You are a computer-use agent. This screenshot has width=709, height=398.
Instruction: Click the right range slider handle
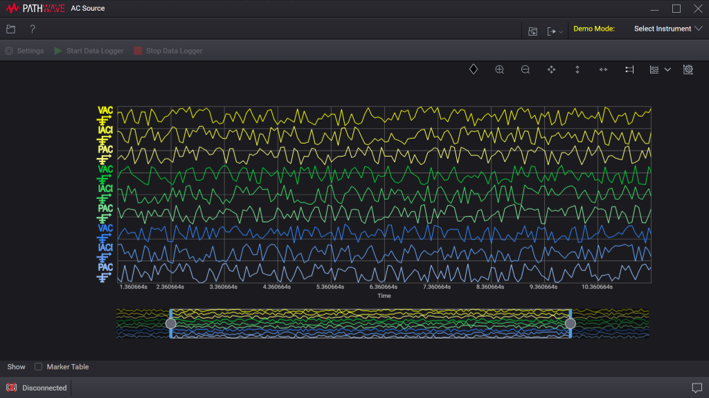pos(570,323)
